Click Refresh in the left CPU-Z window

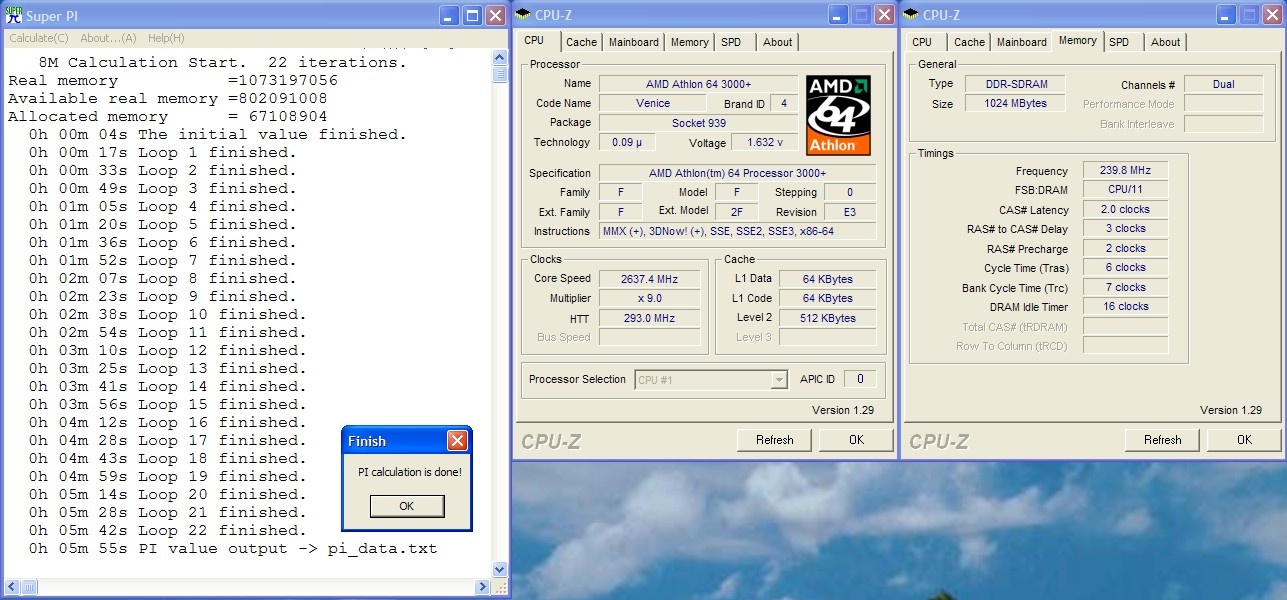point(774,440)
